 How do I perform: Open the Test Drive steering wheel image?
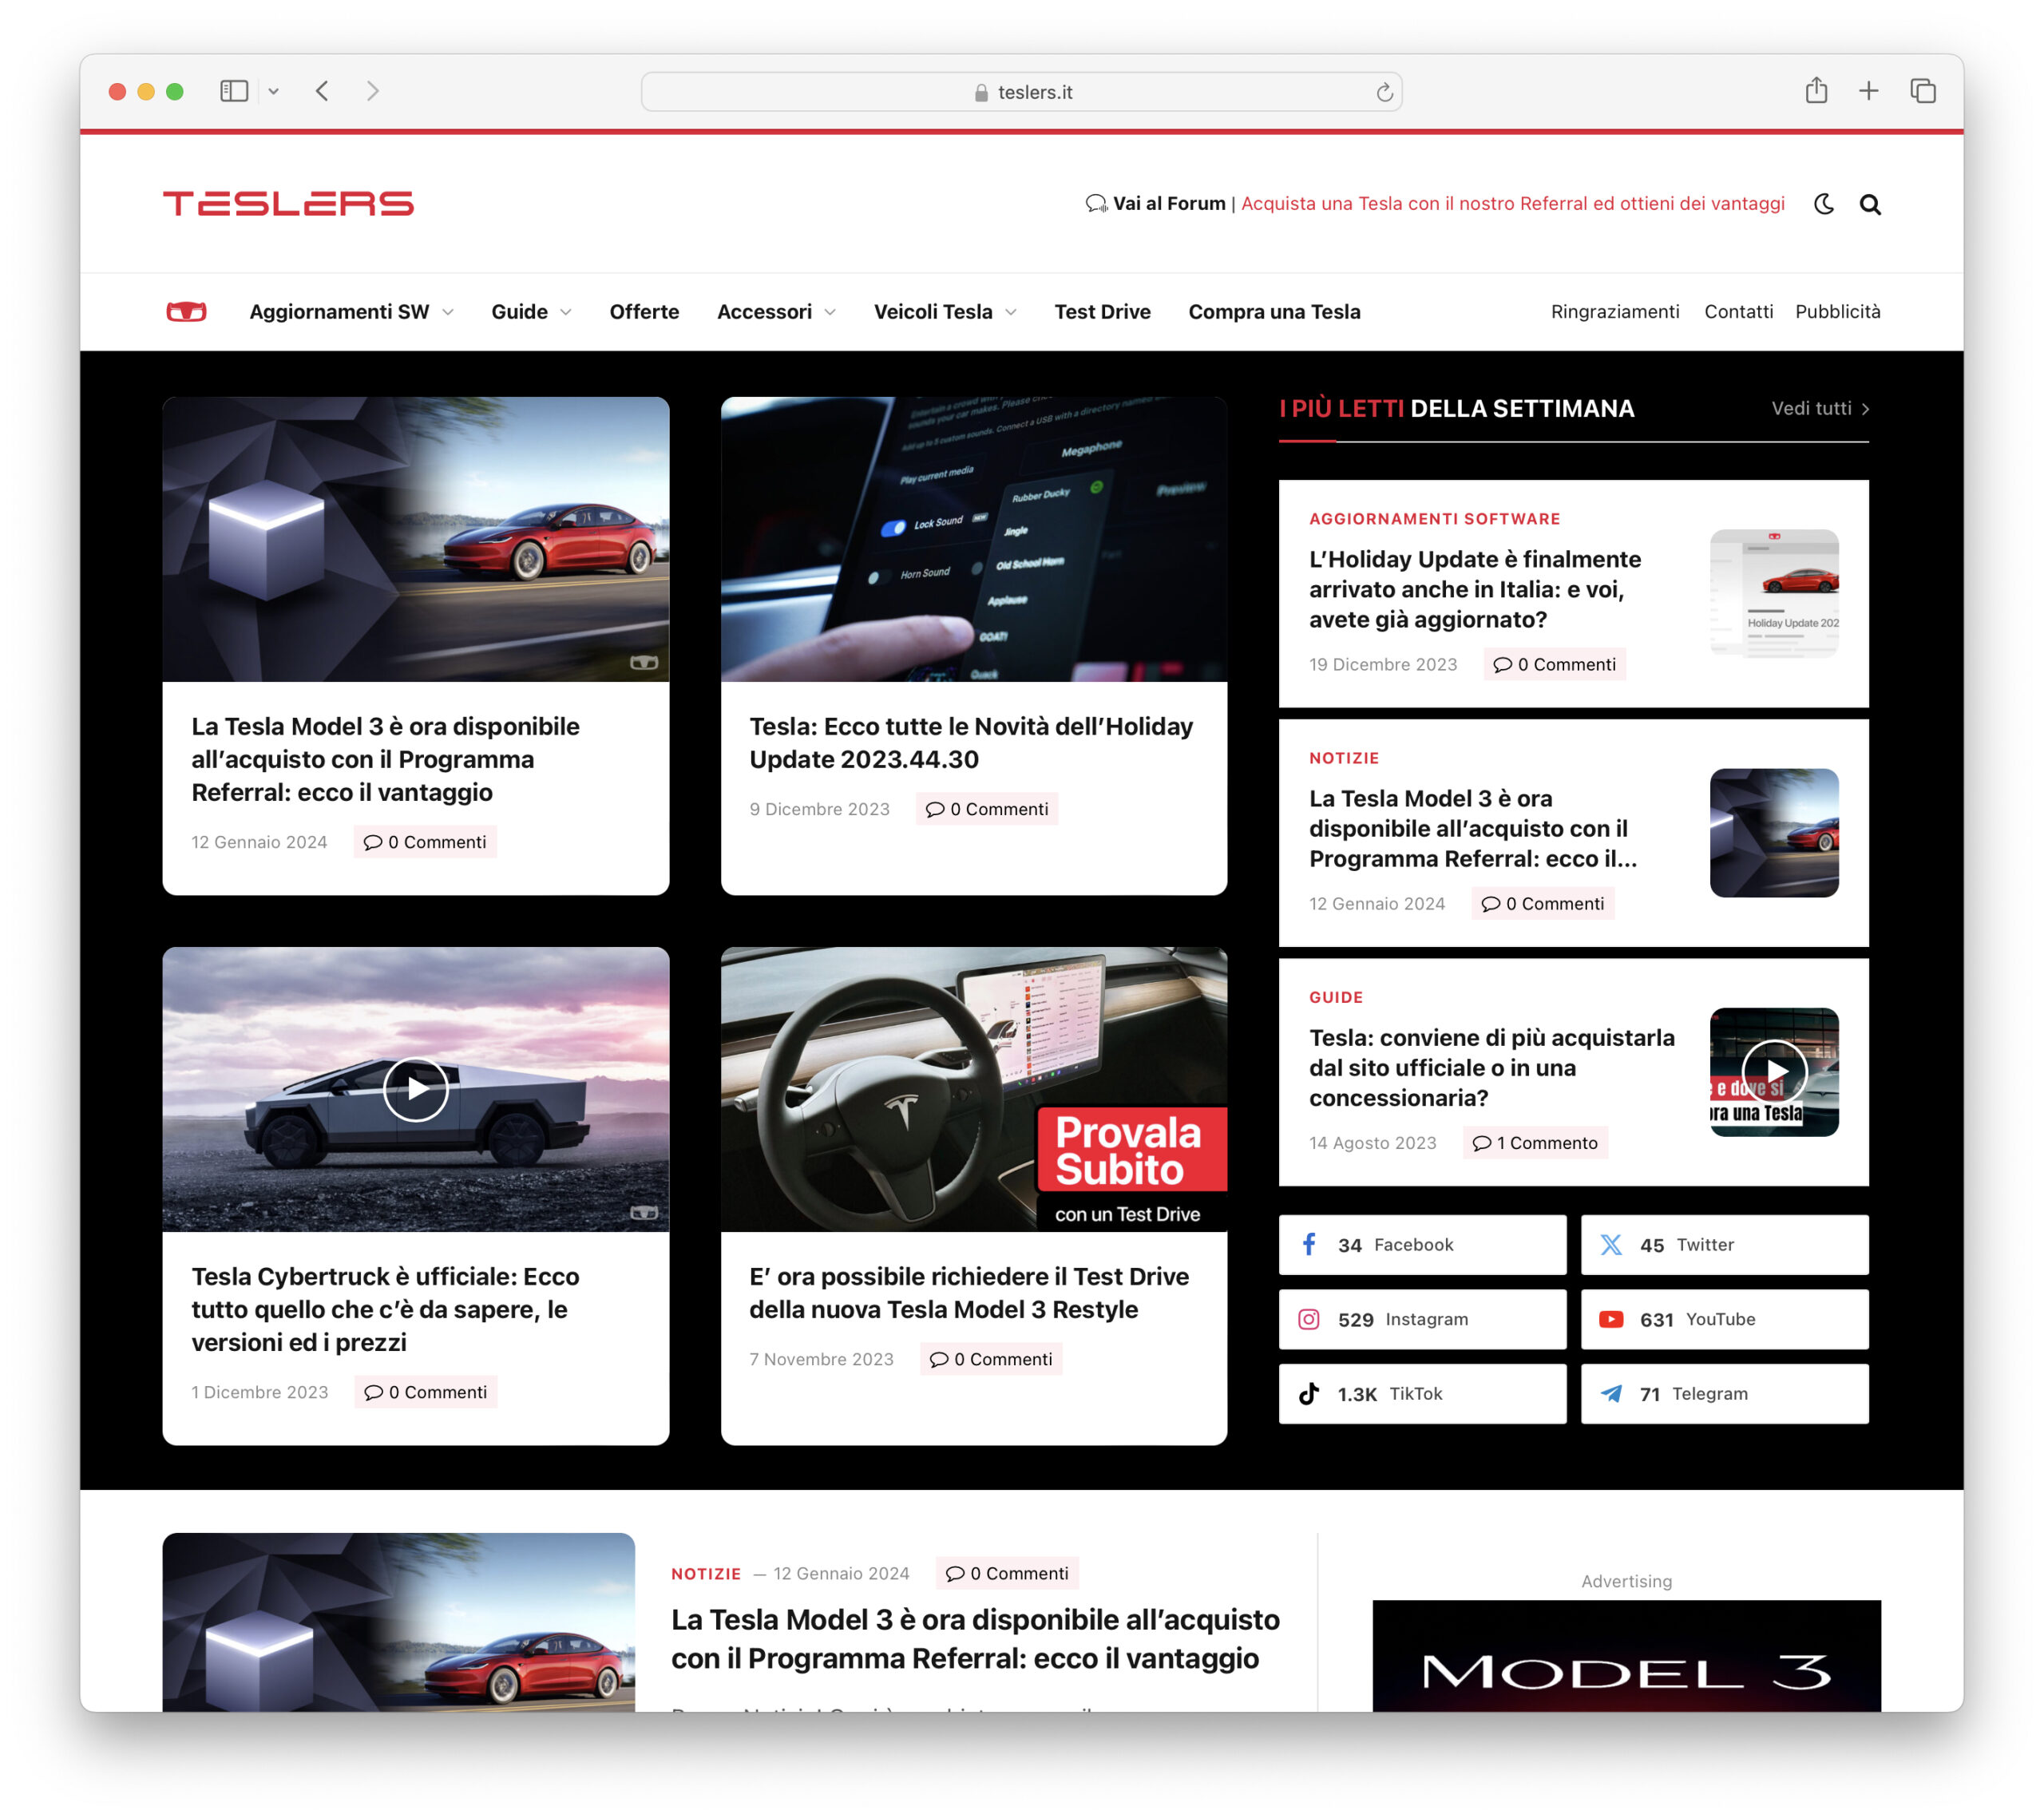click(973, 1089)
